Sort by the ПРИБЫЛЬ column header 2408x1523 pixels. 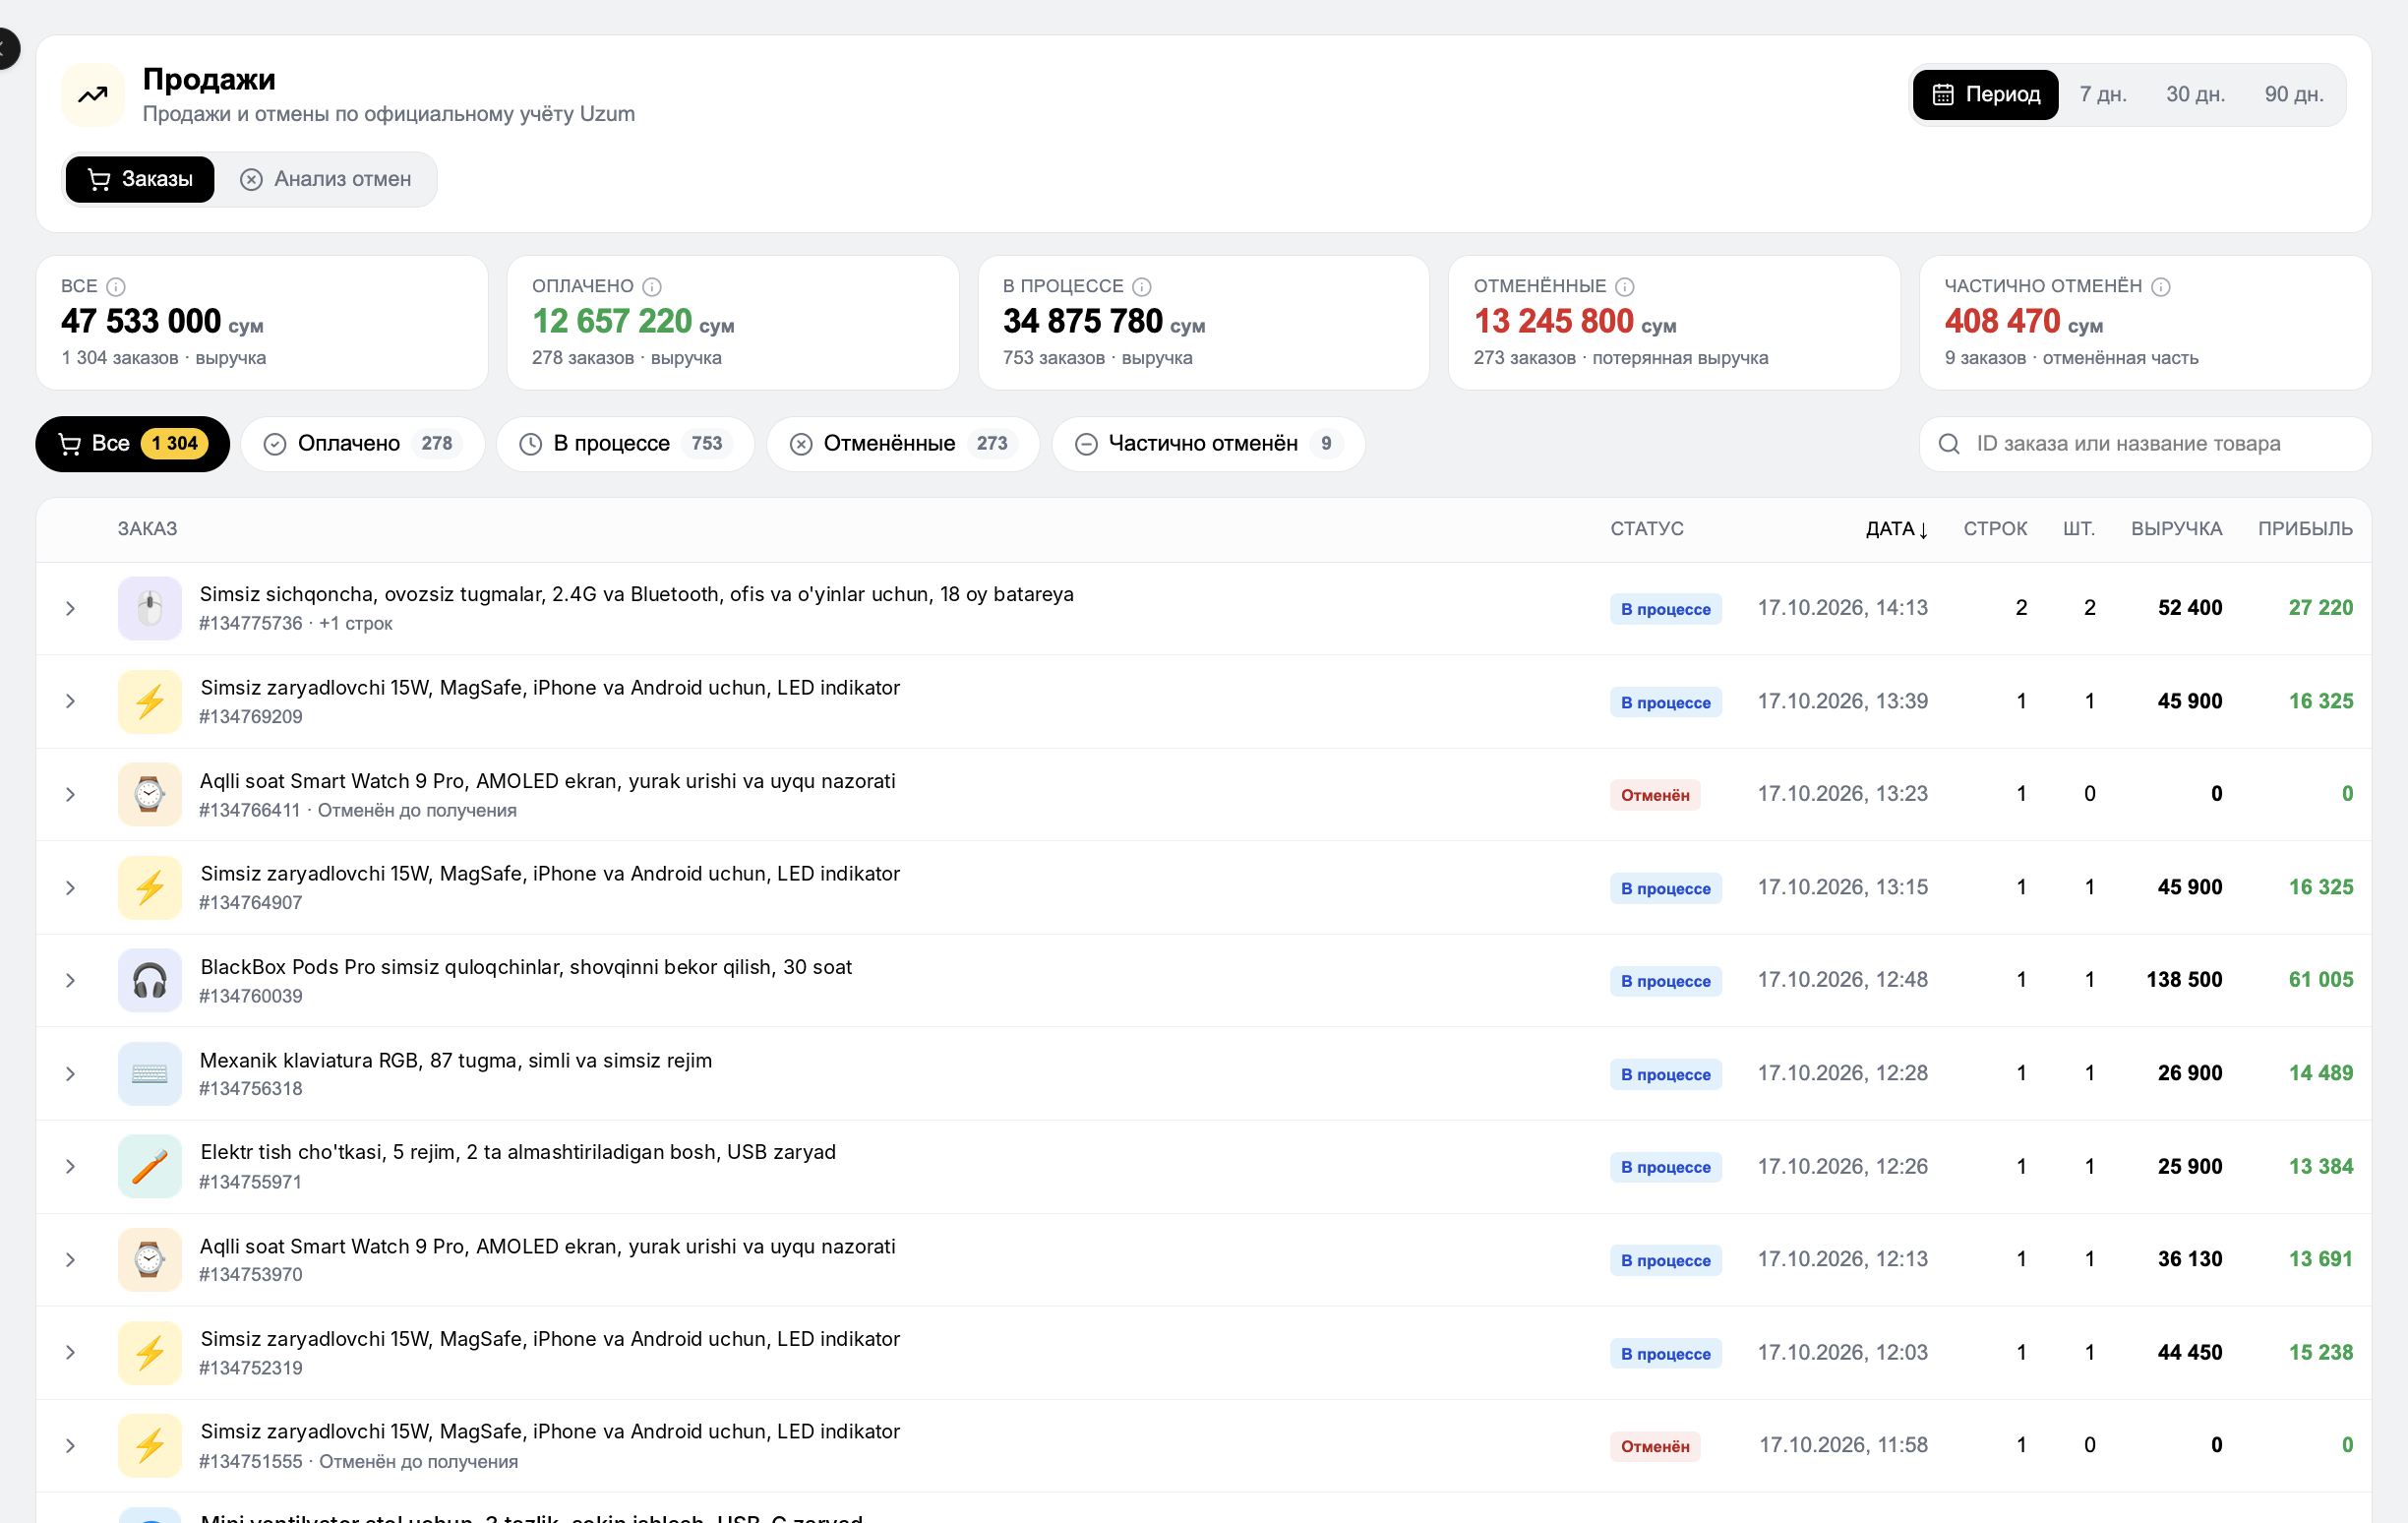click(x=2305, y=529)
